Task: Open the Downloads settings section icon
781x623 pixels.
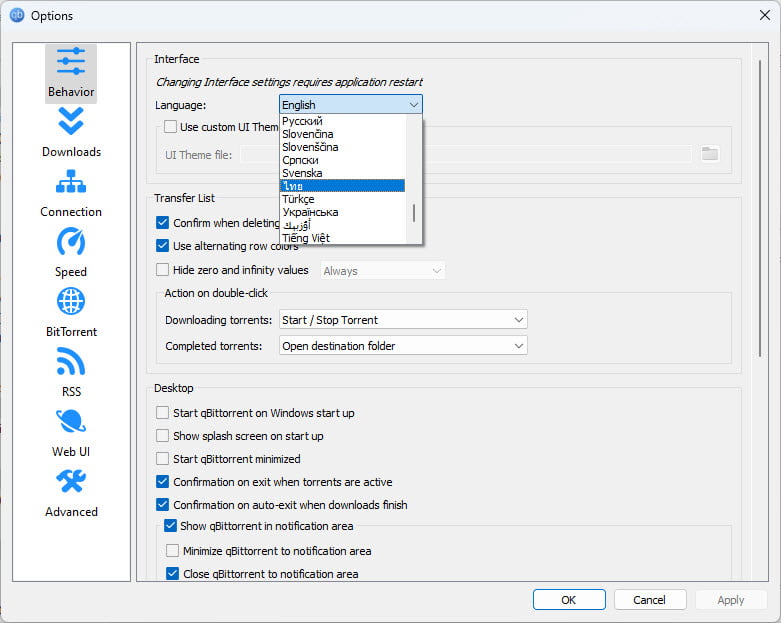Action: (x=71, y=121)
